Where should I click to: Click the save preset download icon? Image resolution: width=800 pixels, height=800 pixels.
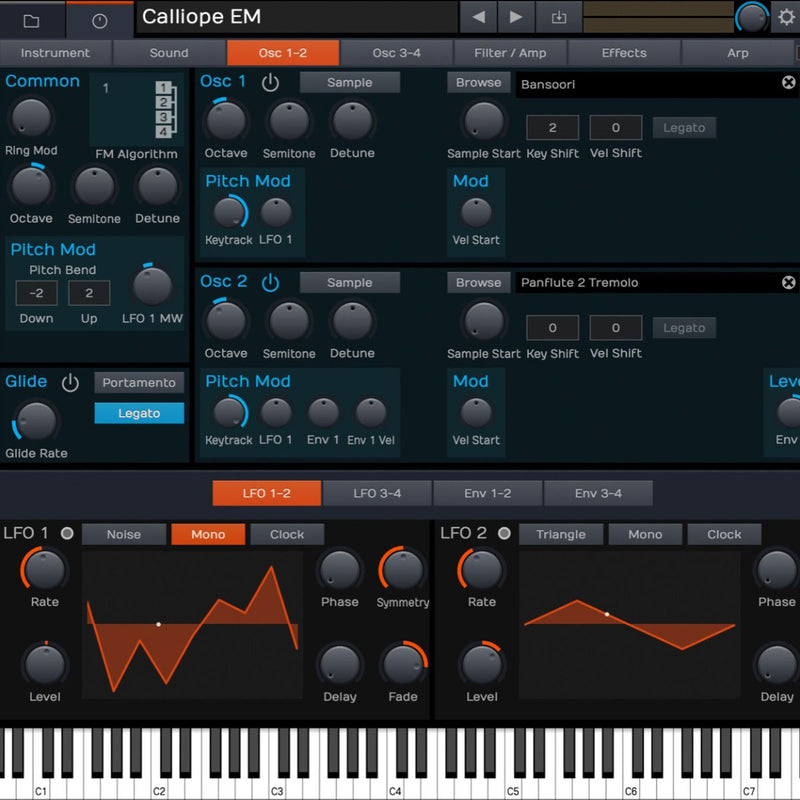coord(558,17)
